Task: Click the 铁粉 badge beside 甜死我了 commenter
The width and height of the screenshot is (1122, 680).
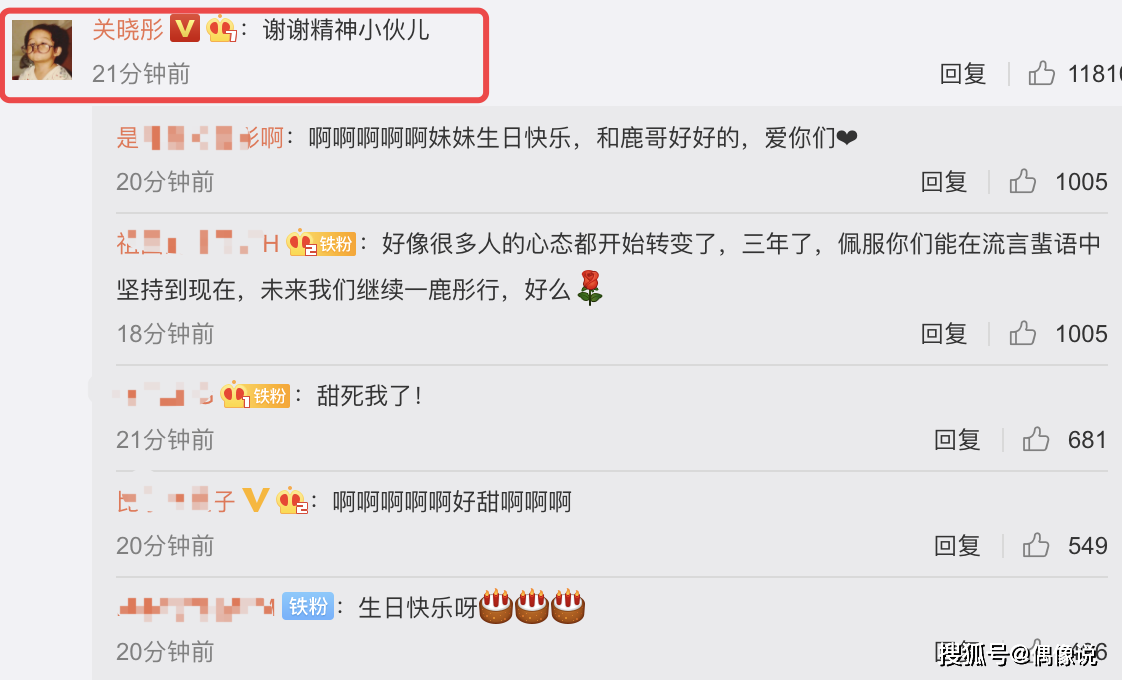Action: (x=270, y=396)
